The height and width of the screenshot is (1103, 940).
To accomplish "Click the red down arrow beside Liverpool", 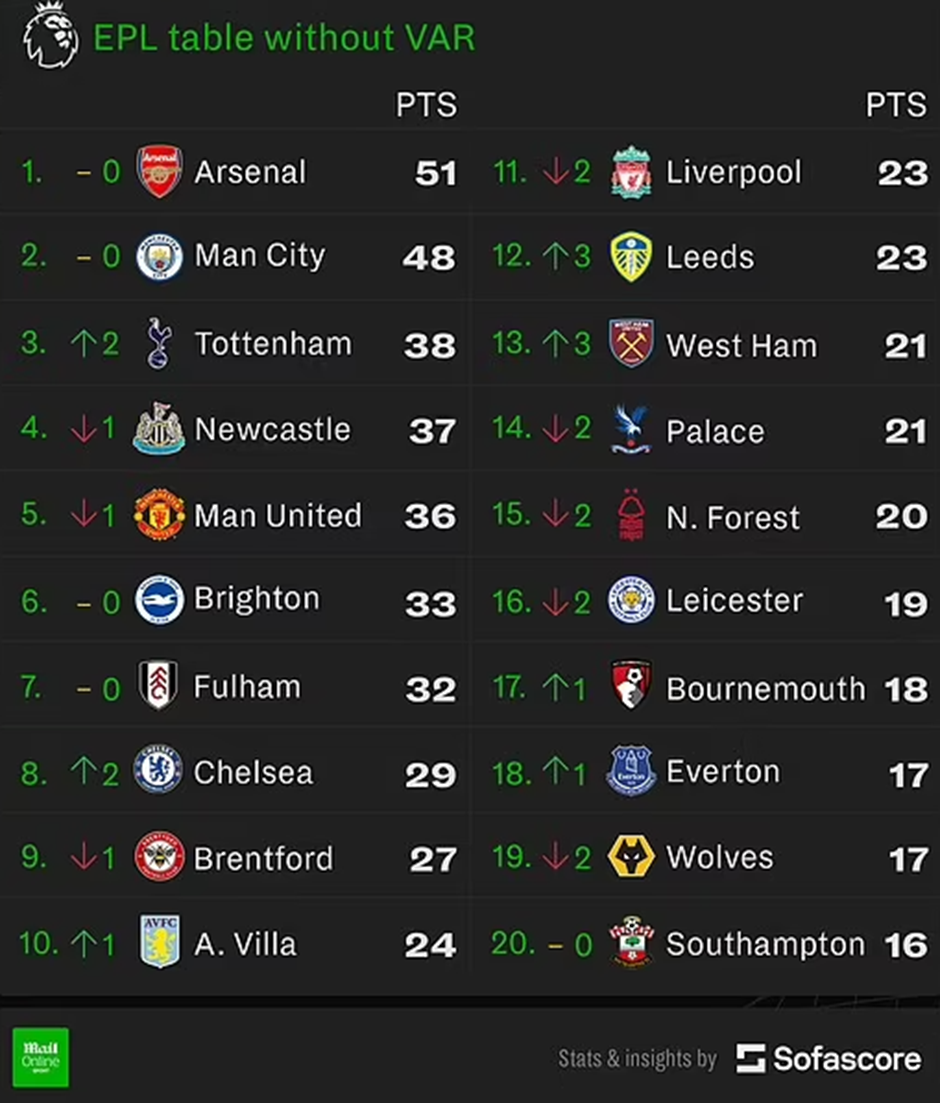I will [x=555, y=172].
